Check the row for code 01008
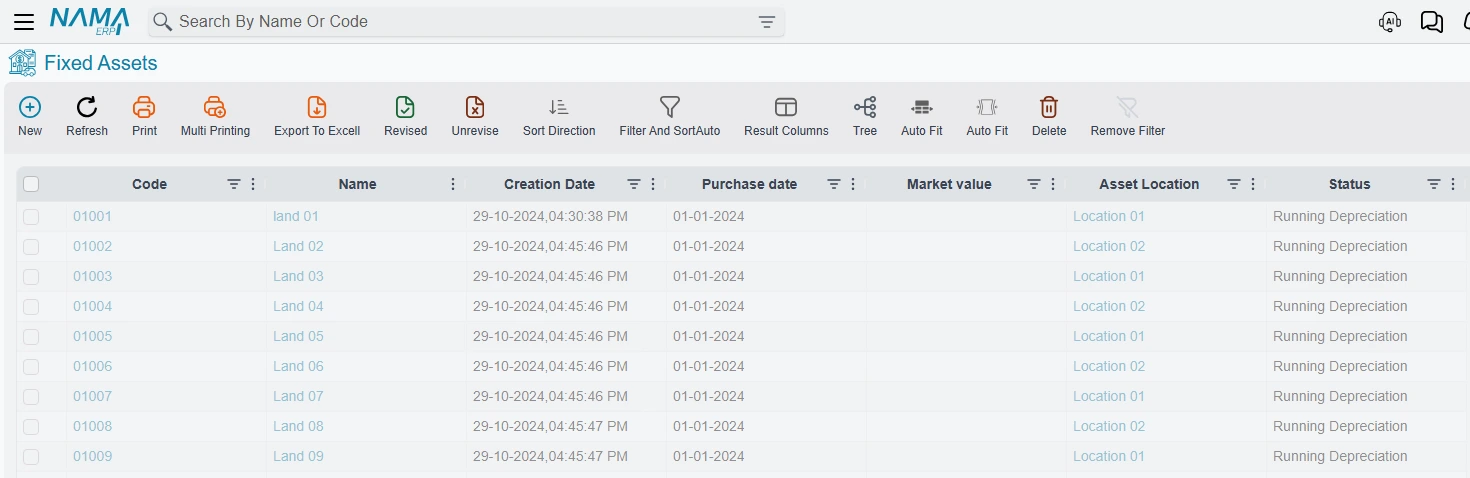This screenshot has height=478, width=1470. pyautogui.click(x=31, y=427)
